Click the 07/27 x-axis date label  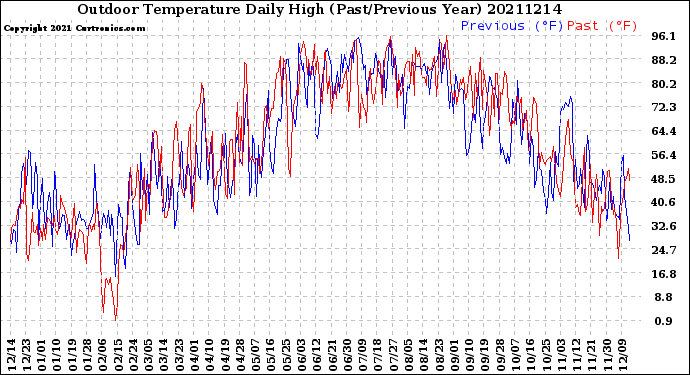tap(392, 355)
